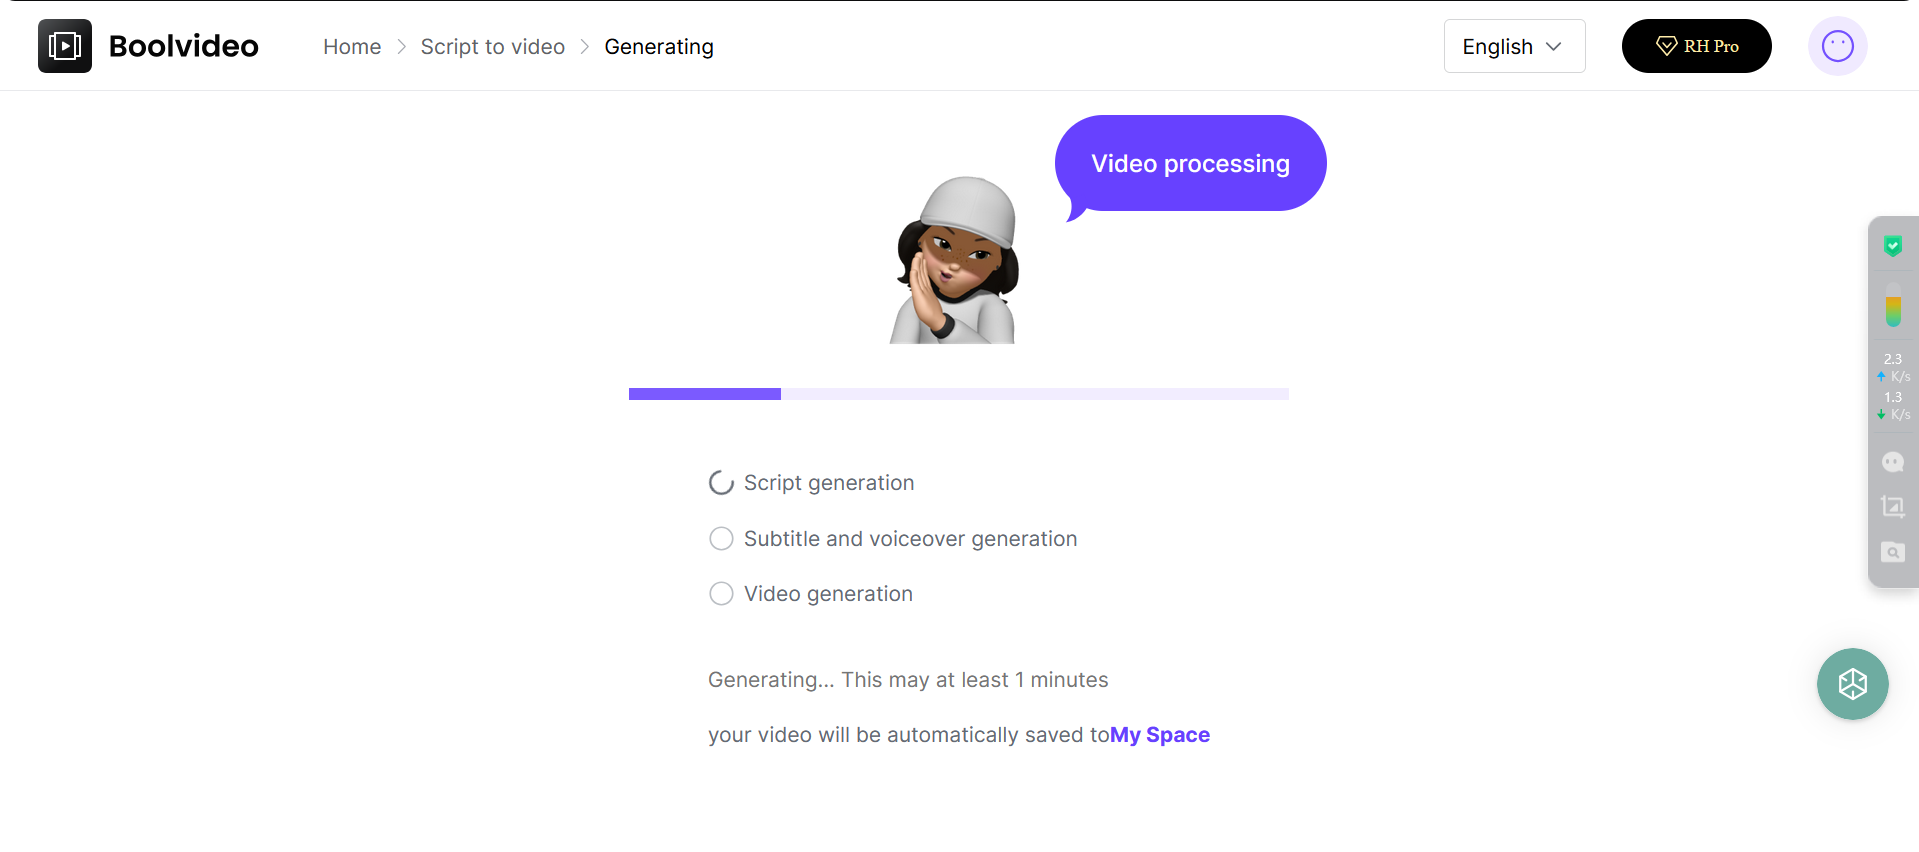The height and width of the screenshot is (852, 1919).
Task: Click the chevron after Script to video
Action: tap(585, 47)
